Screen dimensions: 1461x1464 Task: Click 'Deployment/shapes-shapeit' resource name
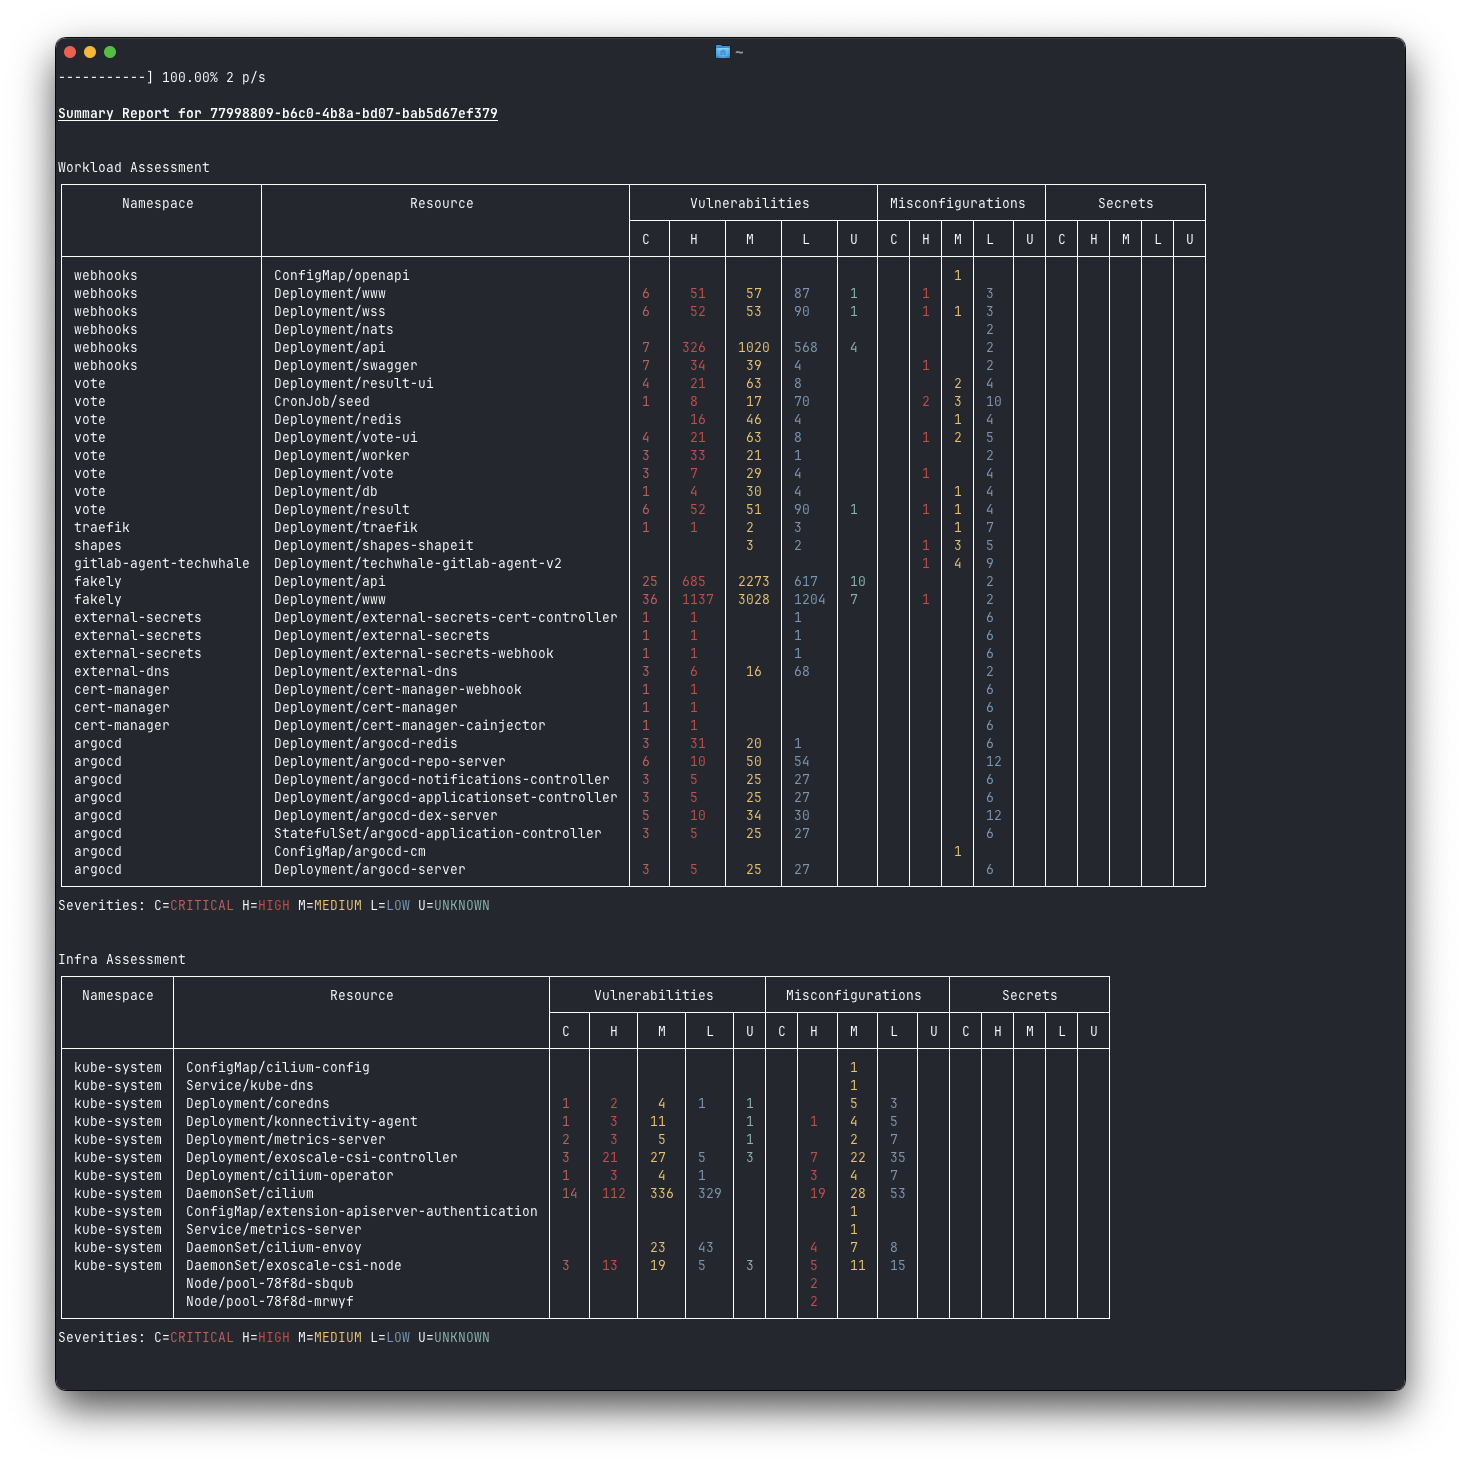click(x=374, y=546)
